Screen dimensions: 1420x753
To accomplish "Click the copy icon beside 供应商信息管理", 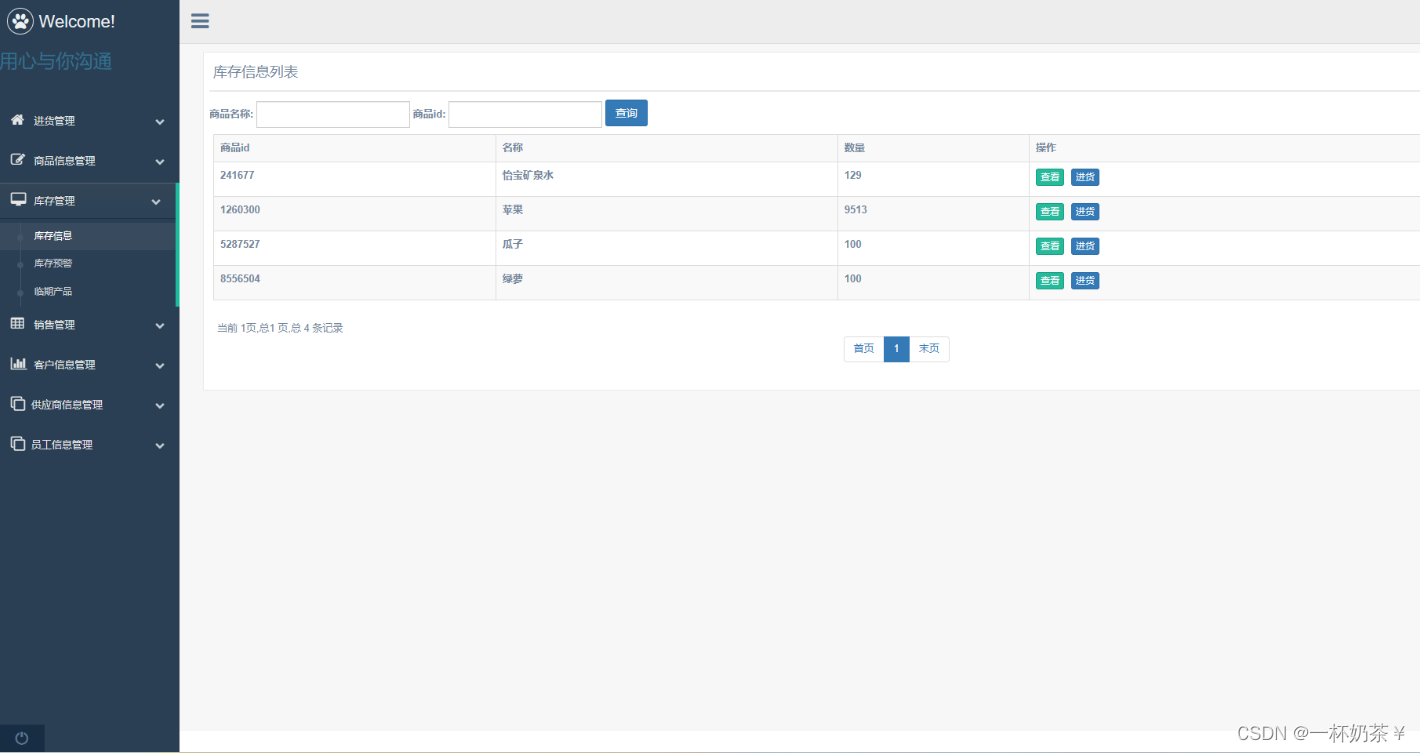I will (x=17, y=404).
